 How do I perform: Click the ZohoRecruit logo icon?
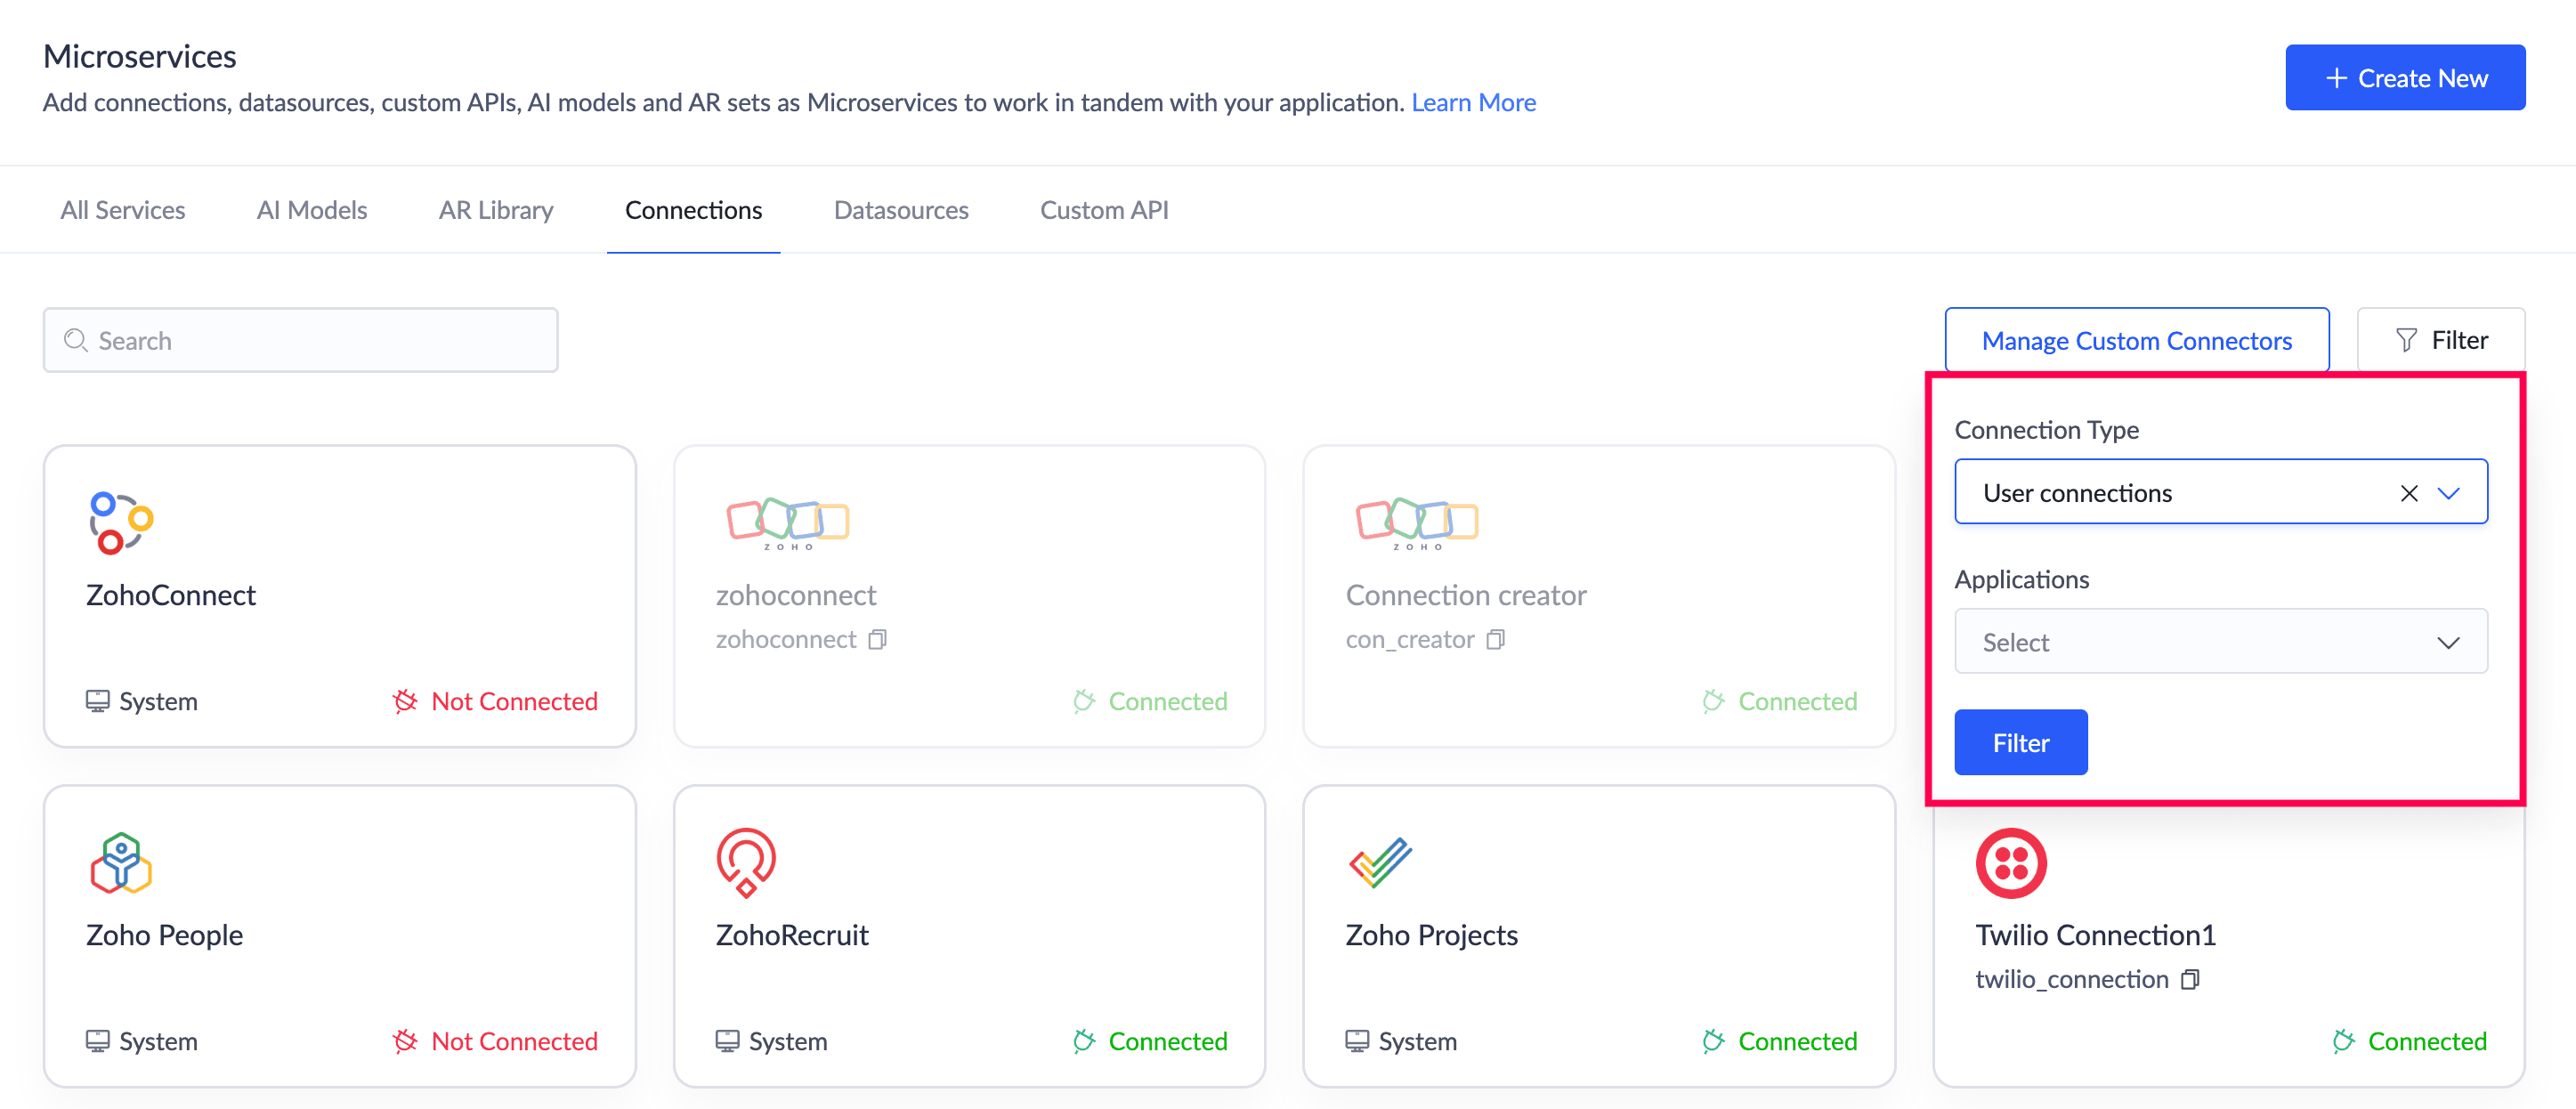click(746, 862)
